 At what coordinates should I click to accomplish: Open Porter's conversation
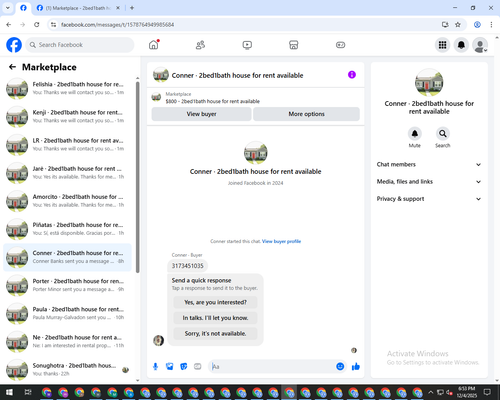coord(67,285)
